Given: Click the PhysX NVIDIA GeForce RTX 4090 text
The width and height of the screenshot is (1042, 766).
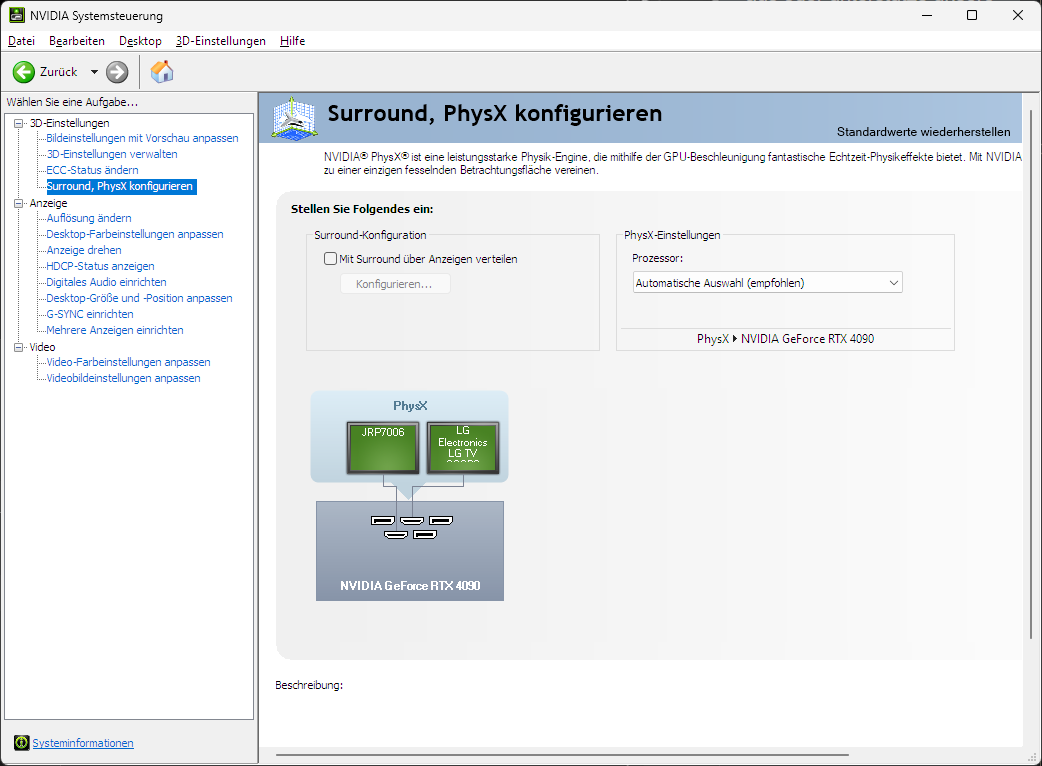Looking at the screenshot, I should tap(785, 339).
